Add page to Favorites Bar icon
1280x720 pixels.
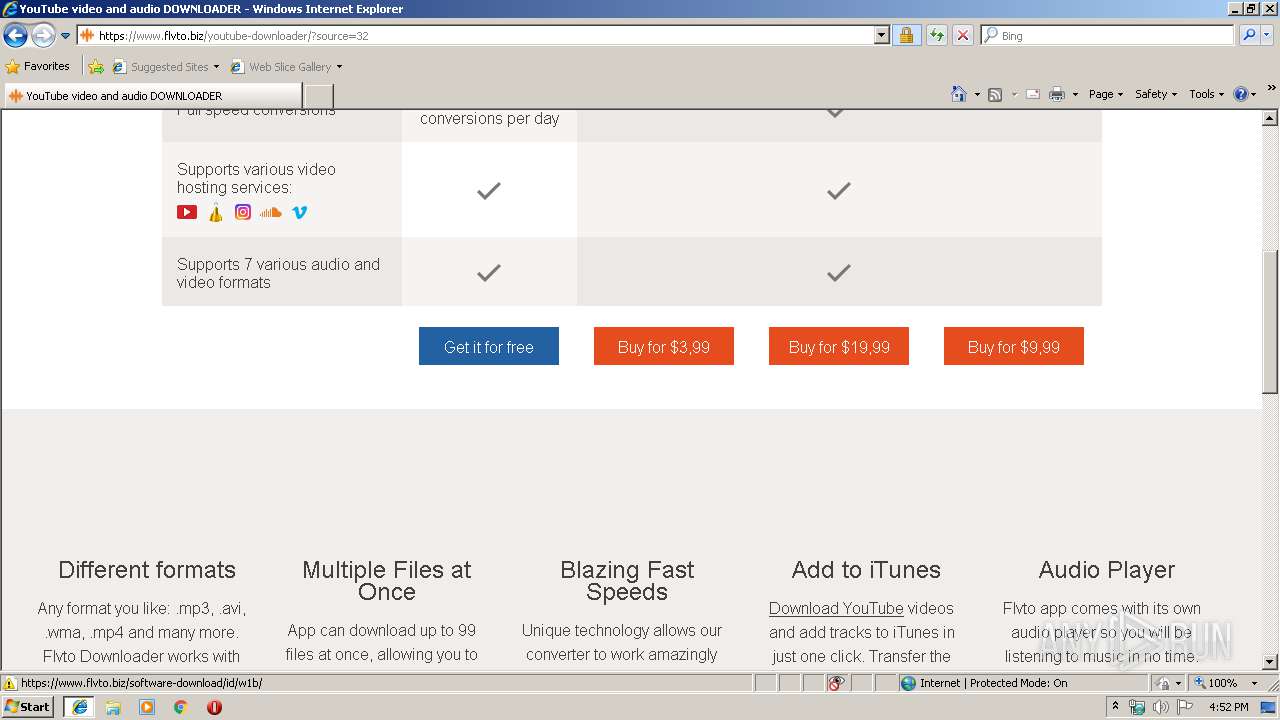(x=96, y=67)
